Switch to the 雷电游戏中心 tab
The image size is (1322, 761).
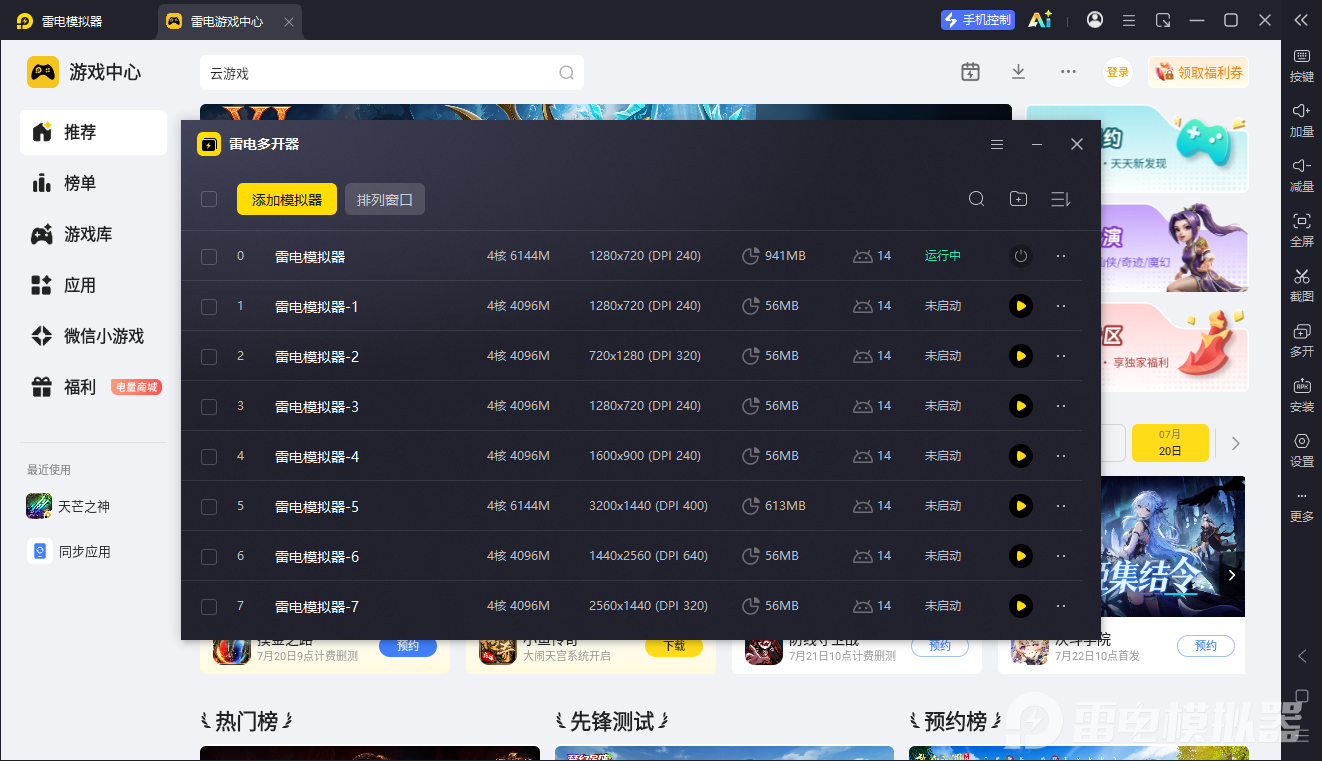click(x=230, y=21)
